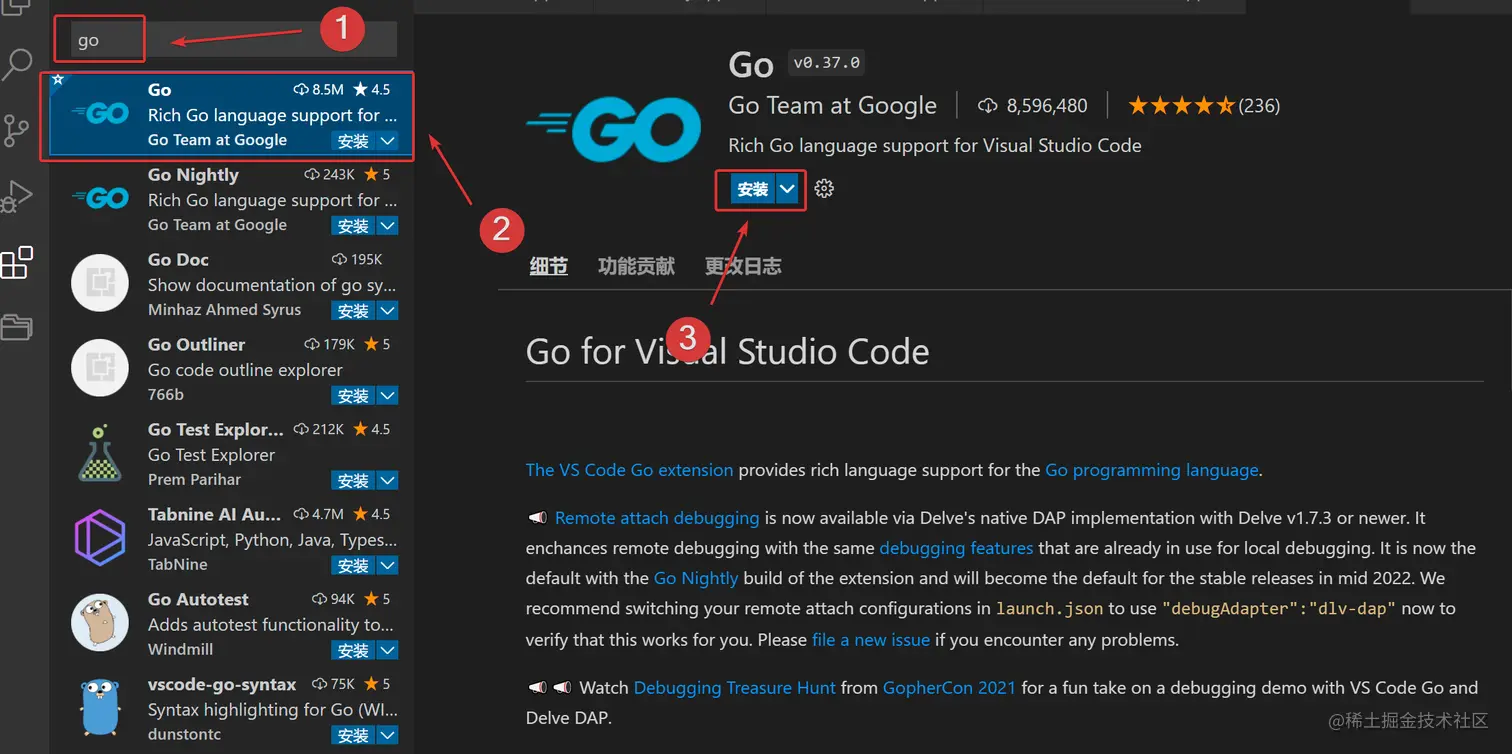
Task: Open the Source Control view
Action: 17,131
